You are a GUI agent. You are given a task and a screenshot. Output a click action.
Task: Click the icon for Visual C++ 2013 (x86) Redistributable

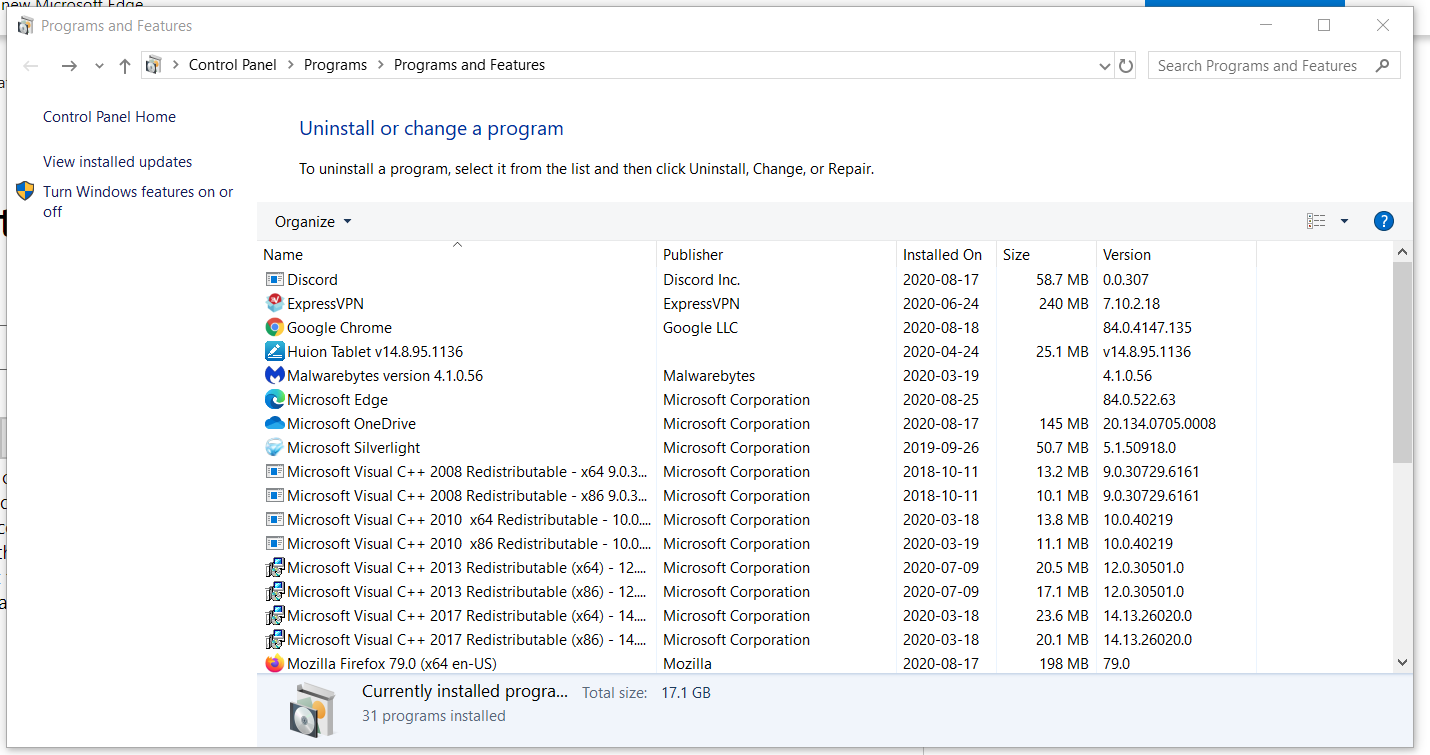275,592
